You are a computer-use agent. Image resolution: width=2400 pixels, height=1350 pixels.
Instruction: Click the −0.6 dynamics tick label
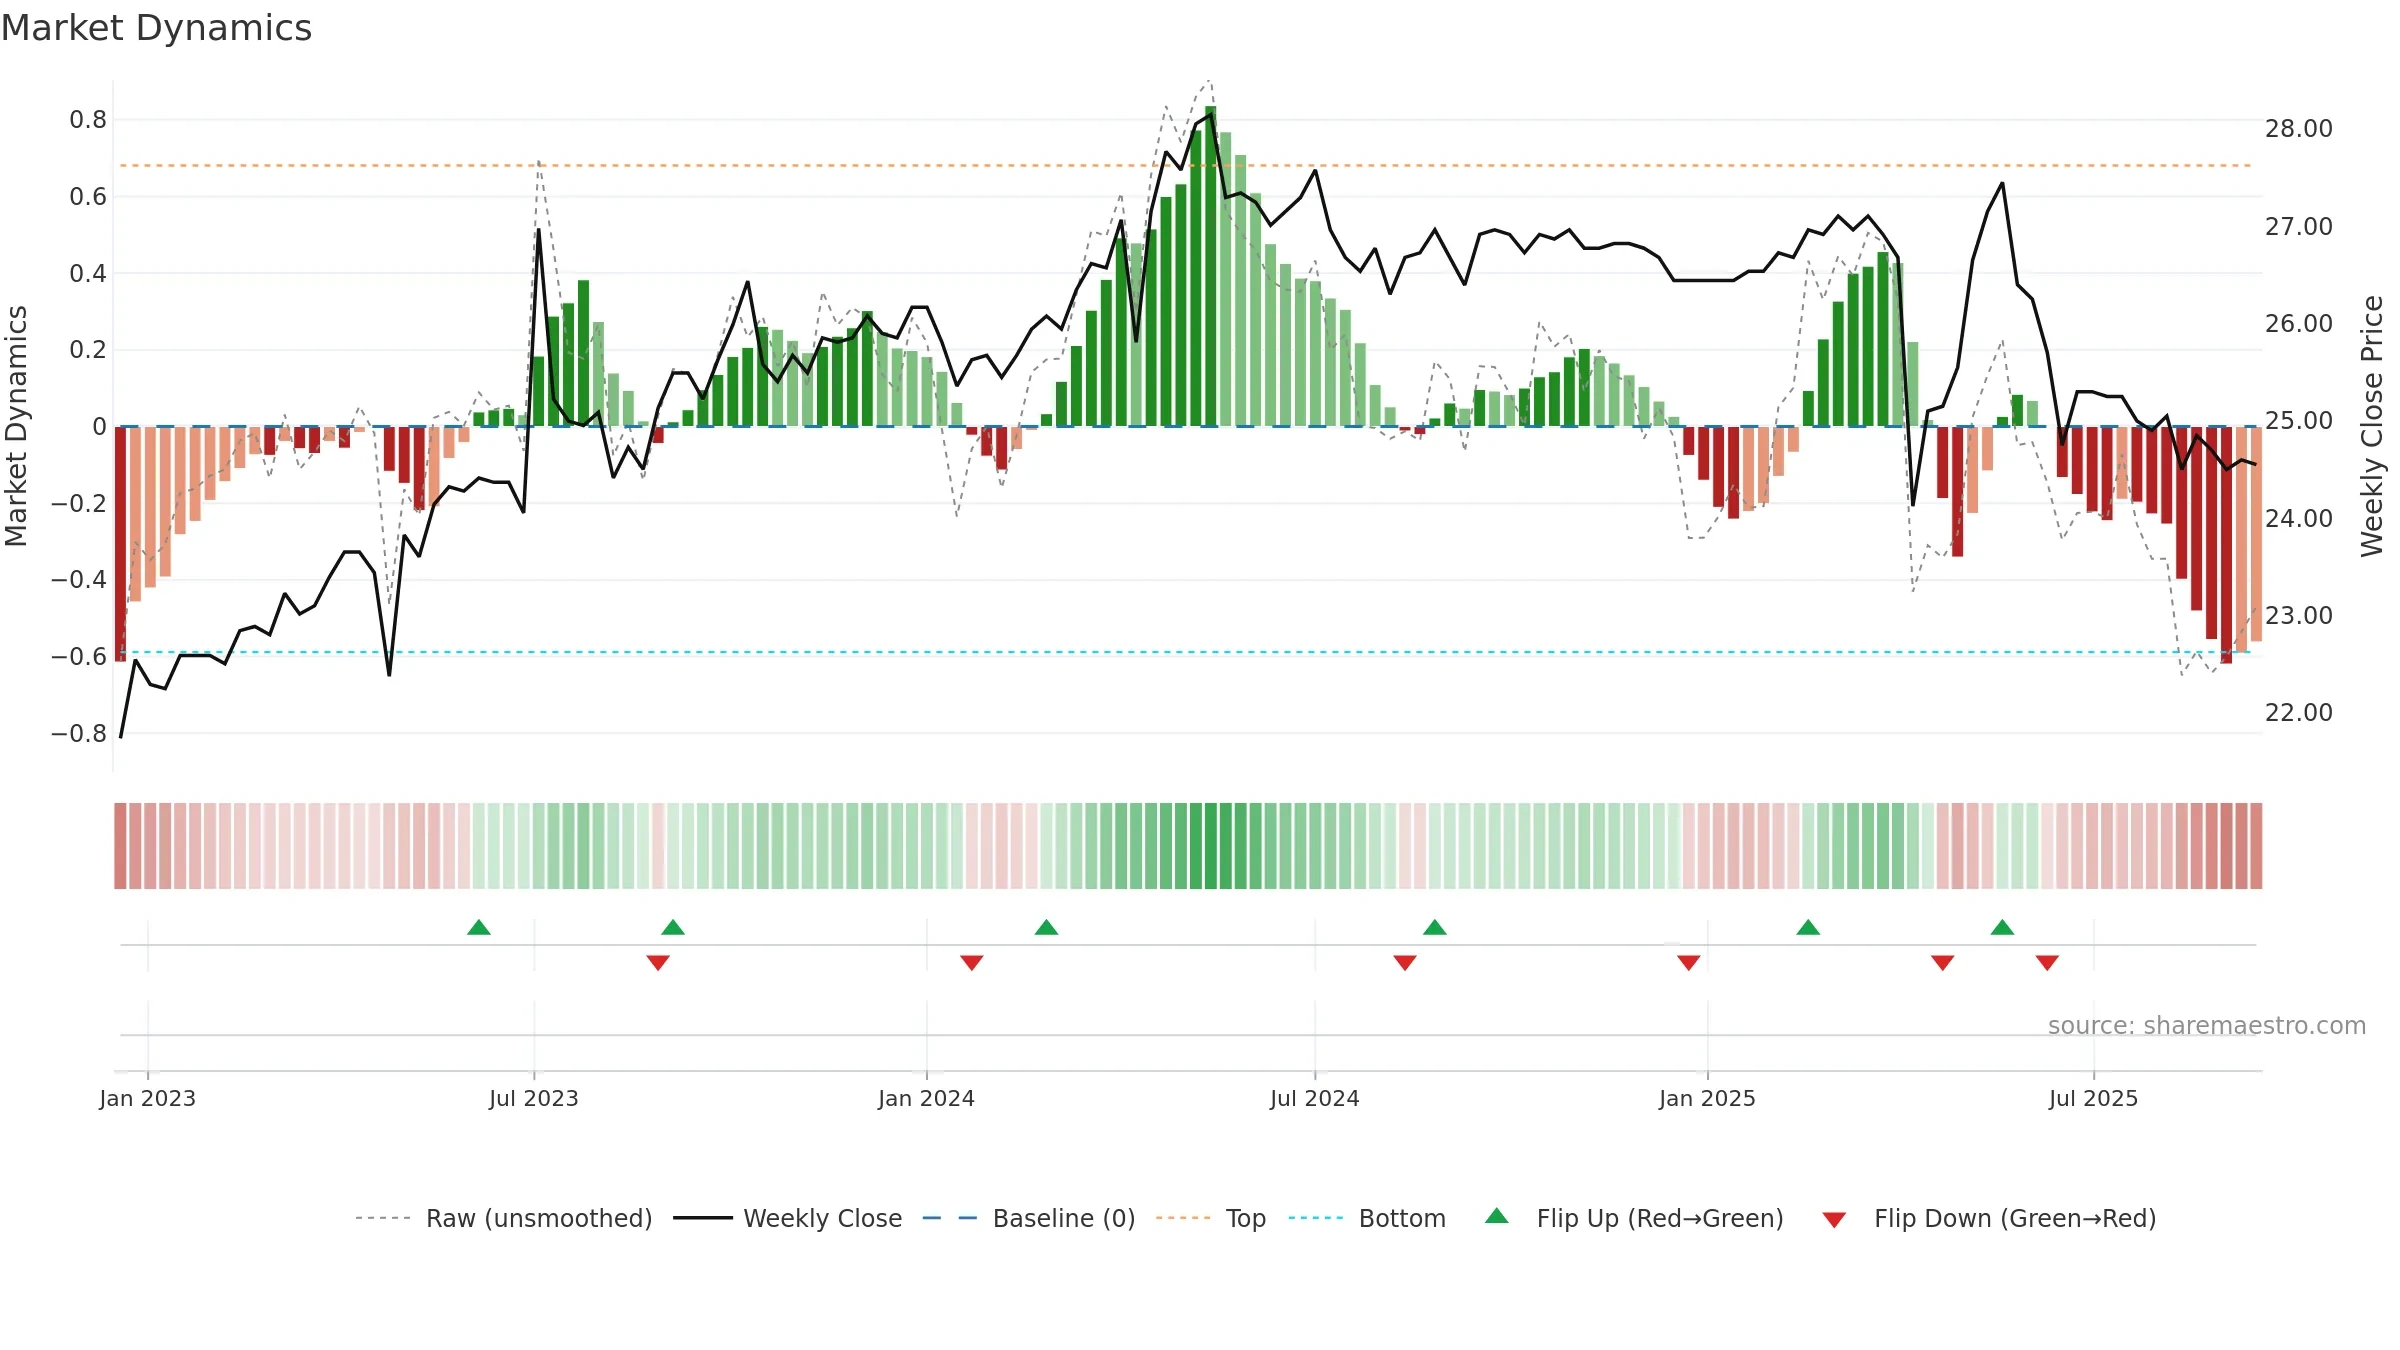[79, 657]
